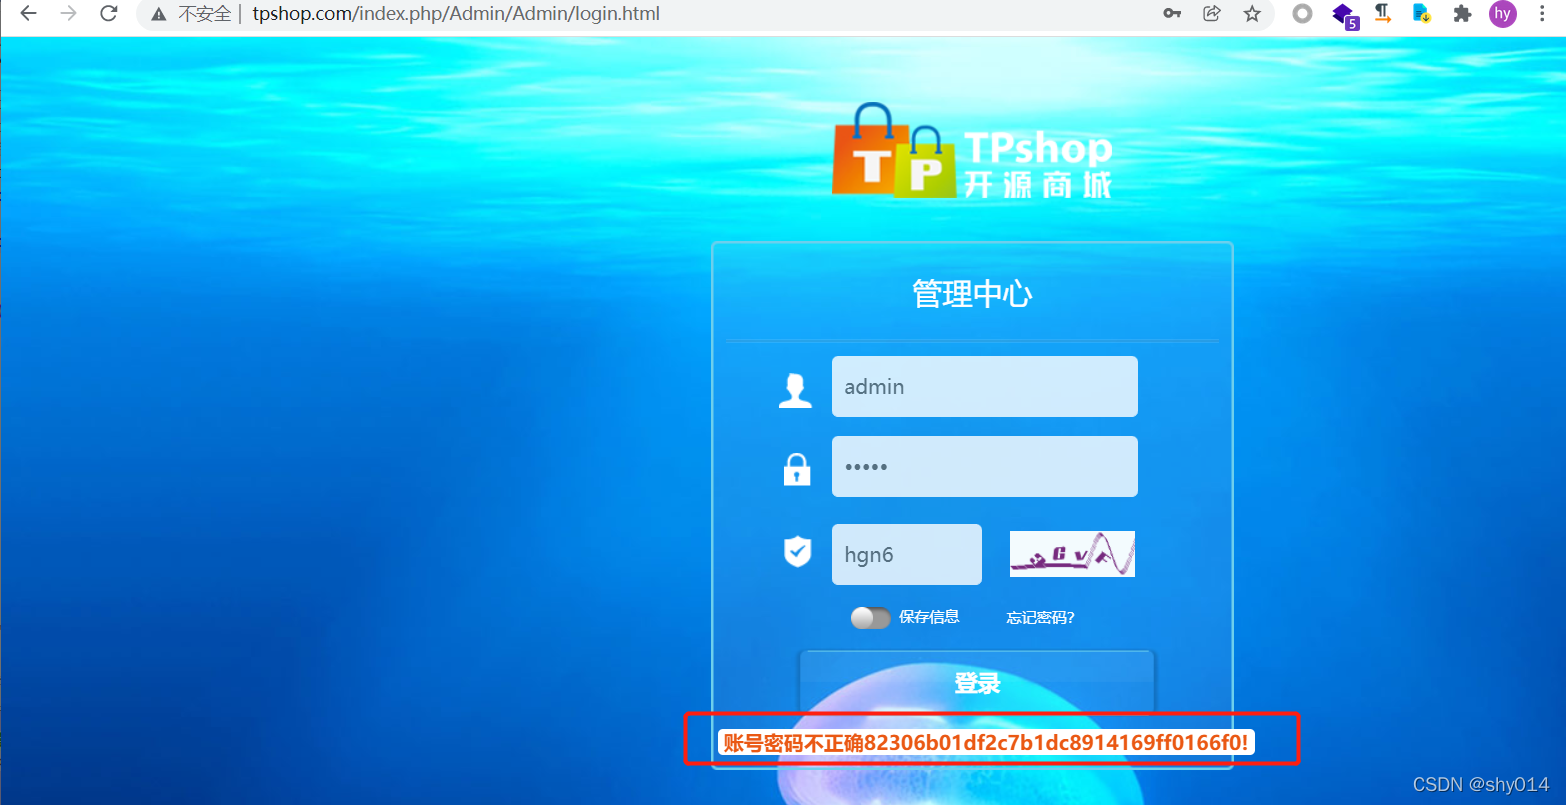Open the hy profile avatar
This screenshot has width=1566, height=805.
pos(1502,14)
